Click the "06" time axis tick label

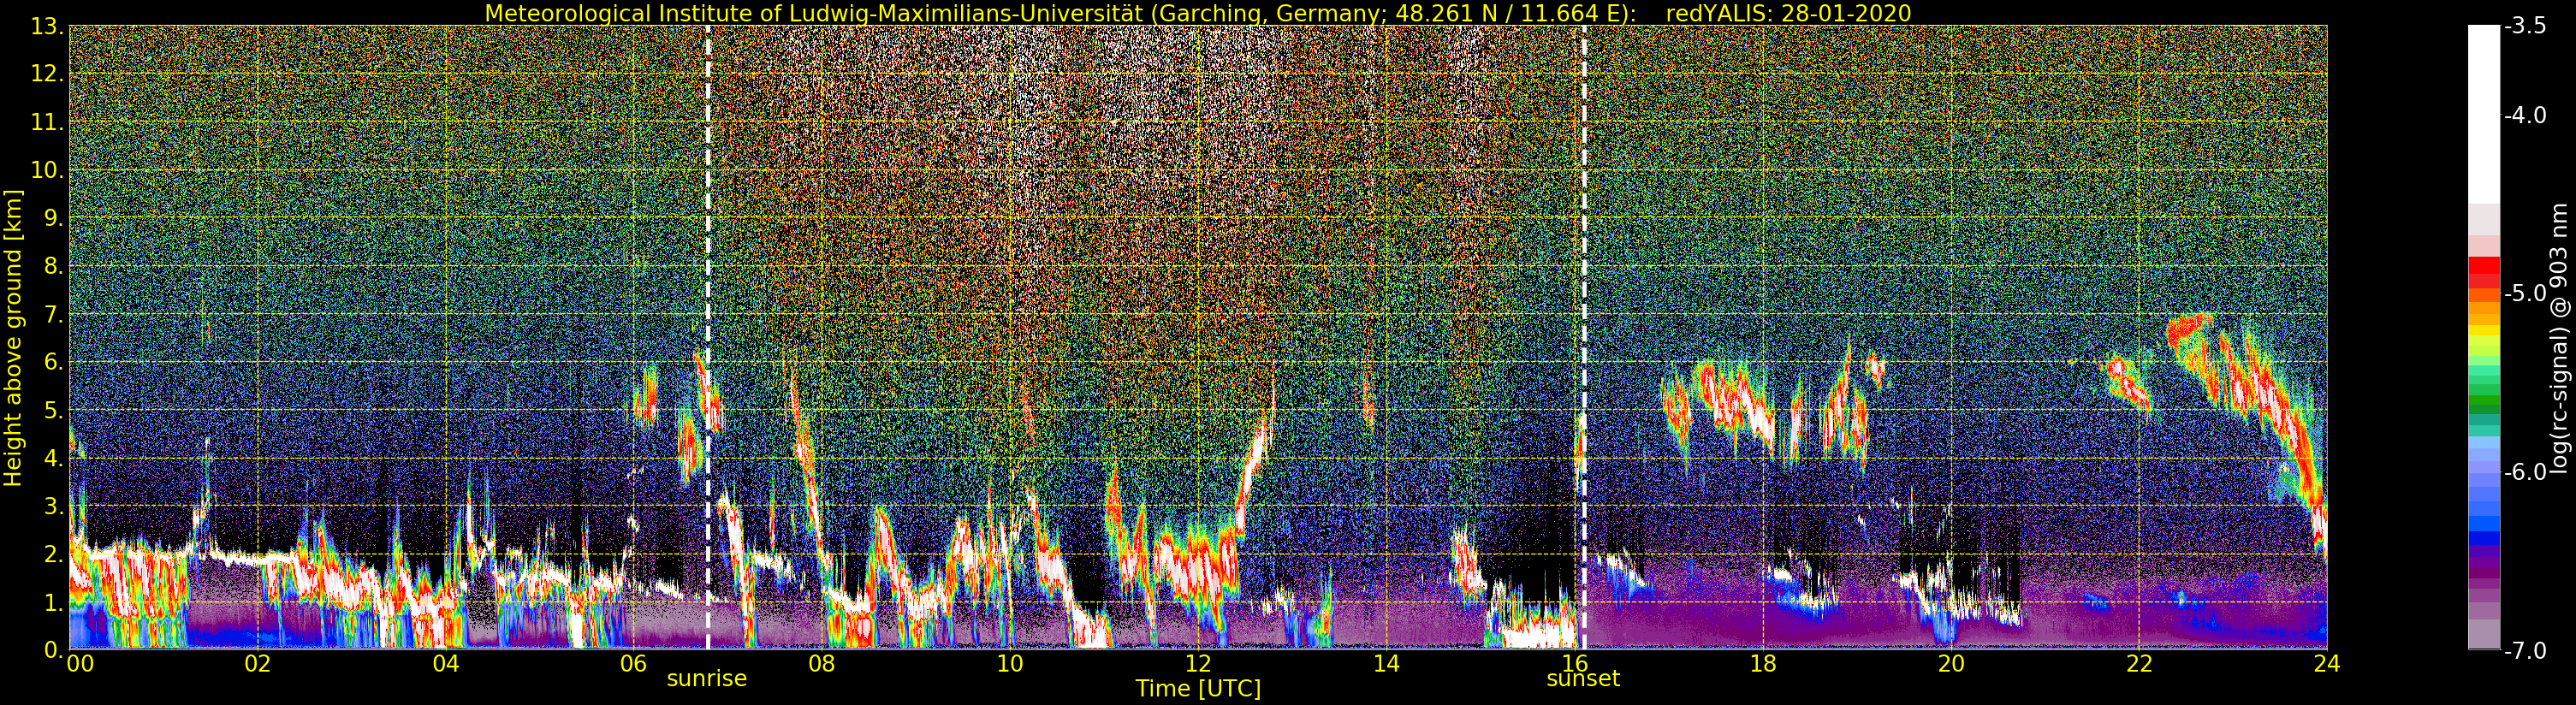pyautogui.click(x=634, y=663)
